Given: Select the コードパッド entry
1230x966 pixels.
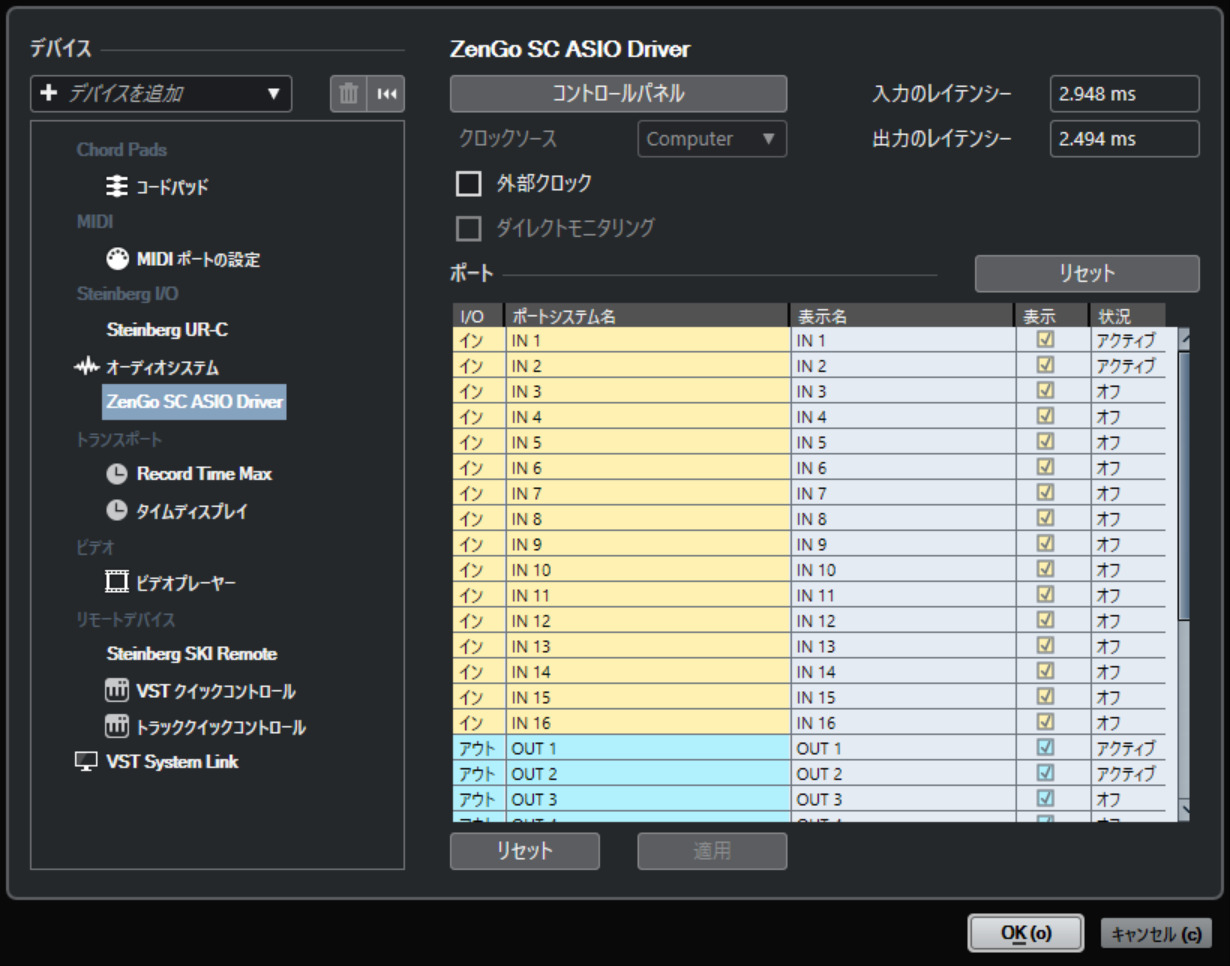Looking at the screenshot, I should pos(172,187).
